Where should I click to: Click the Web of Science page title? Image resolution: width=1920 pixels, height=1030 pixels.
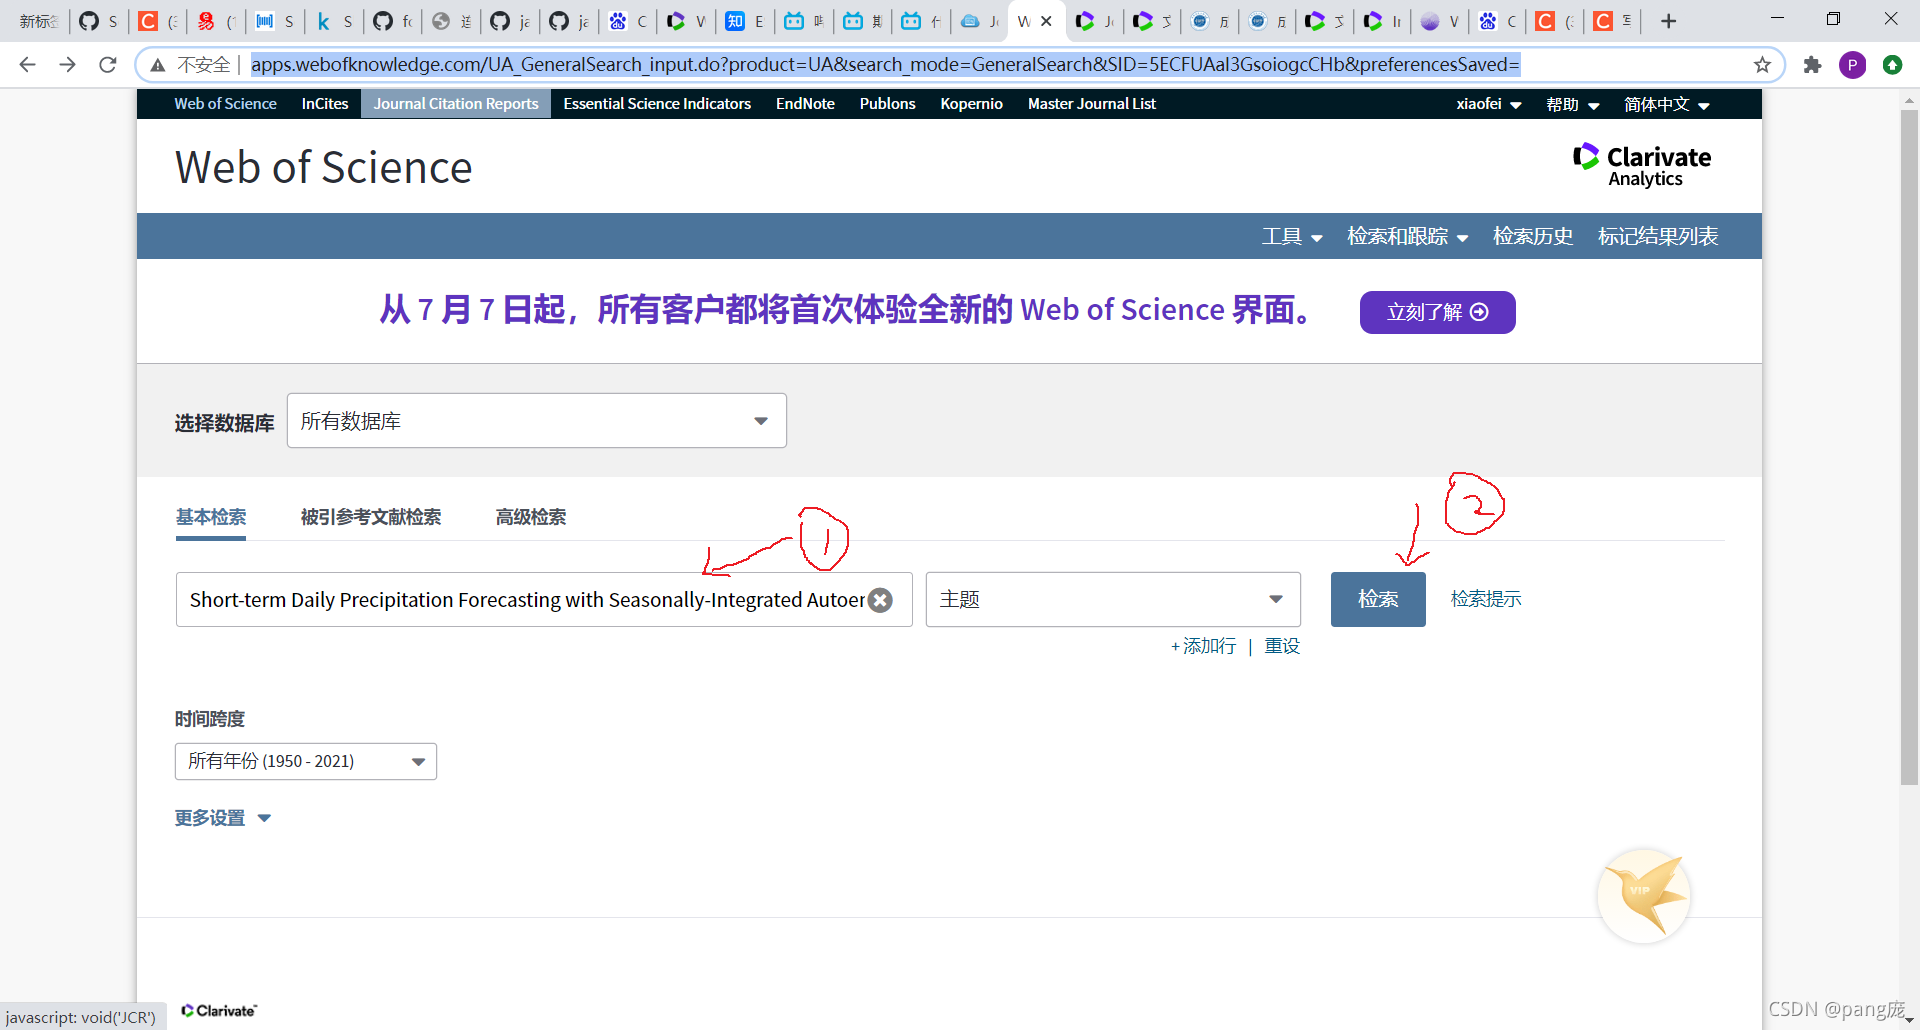324,167
